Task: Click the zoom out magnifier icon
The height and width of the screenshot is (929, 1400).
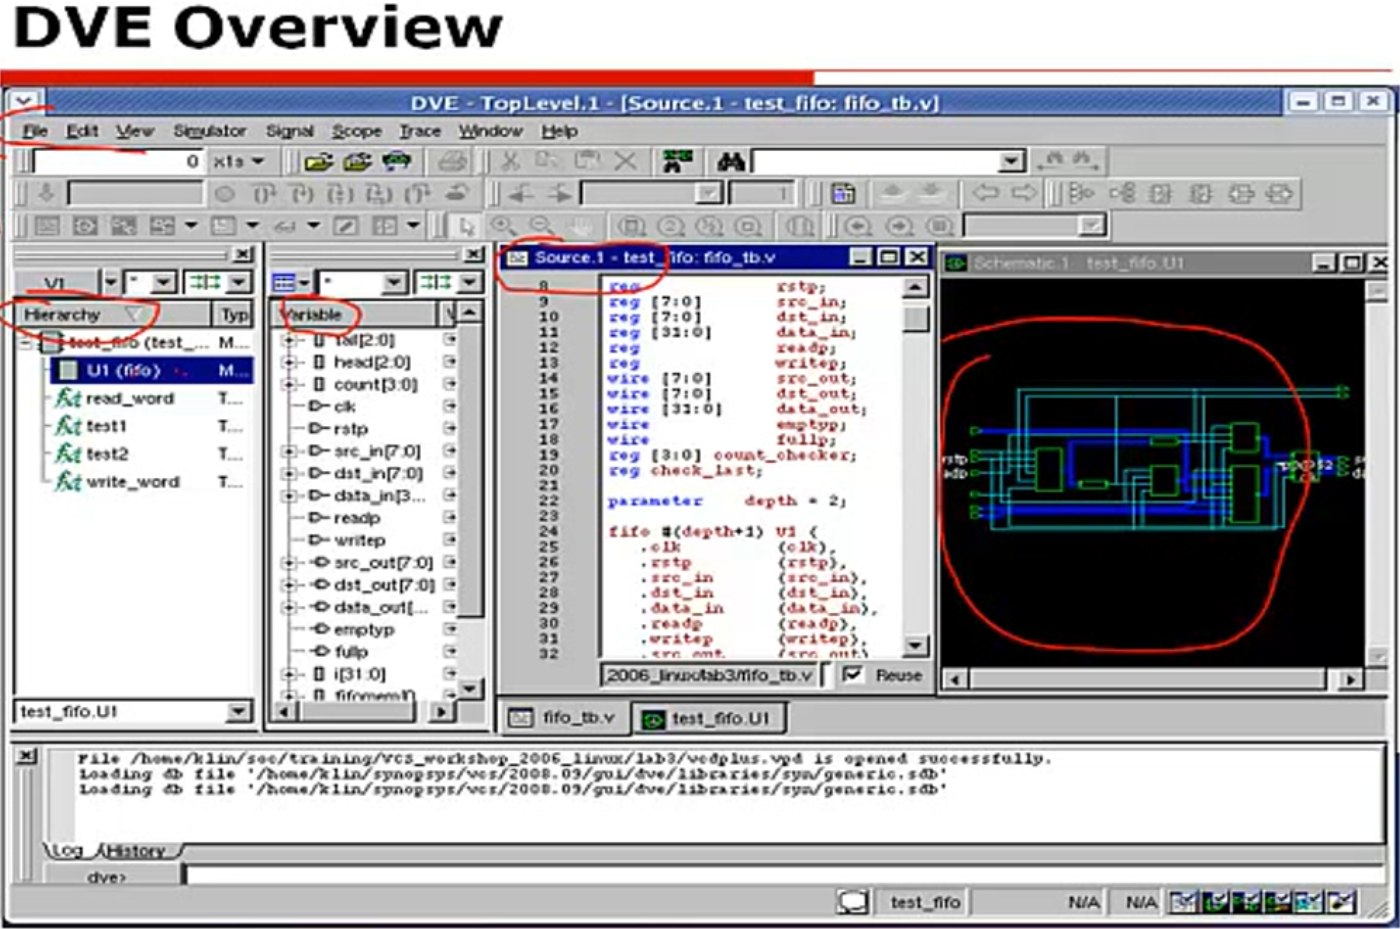Action: [x=541, y=226]
